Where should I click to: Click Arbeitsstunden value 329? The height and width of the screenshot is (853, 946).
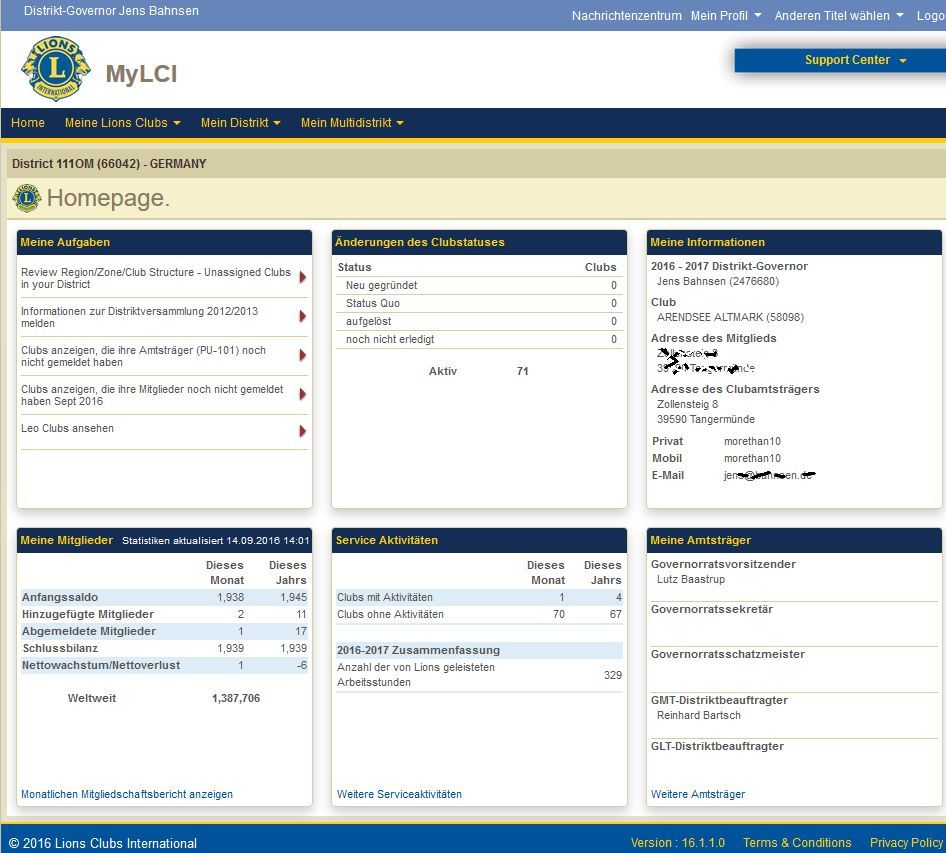(x=612, y=675)
